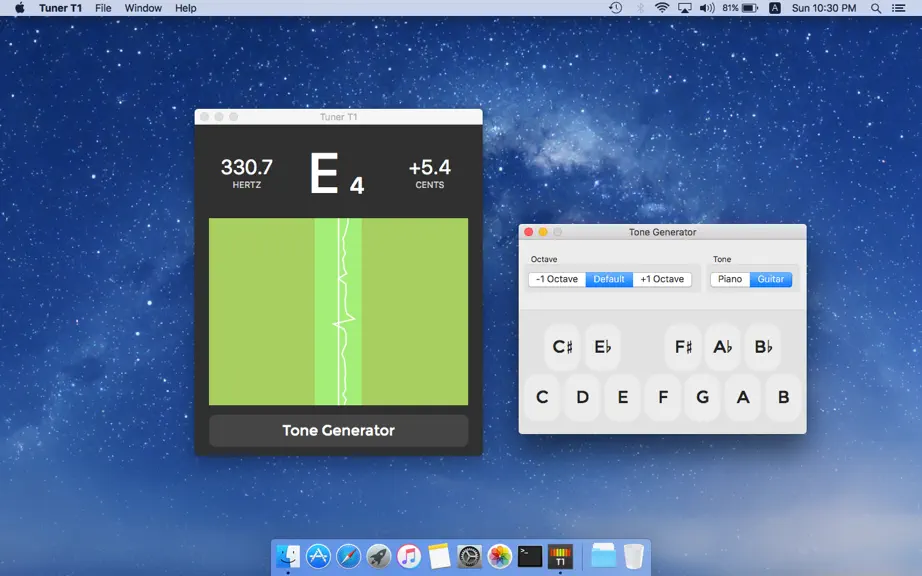This screenshot has width=922, height=576.
Task: Click the Tone Generator button
Action: click(339, 430)
